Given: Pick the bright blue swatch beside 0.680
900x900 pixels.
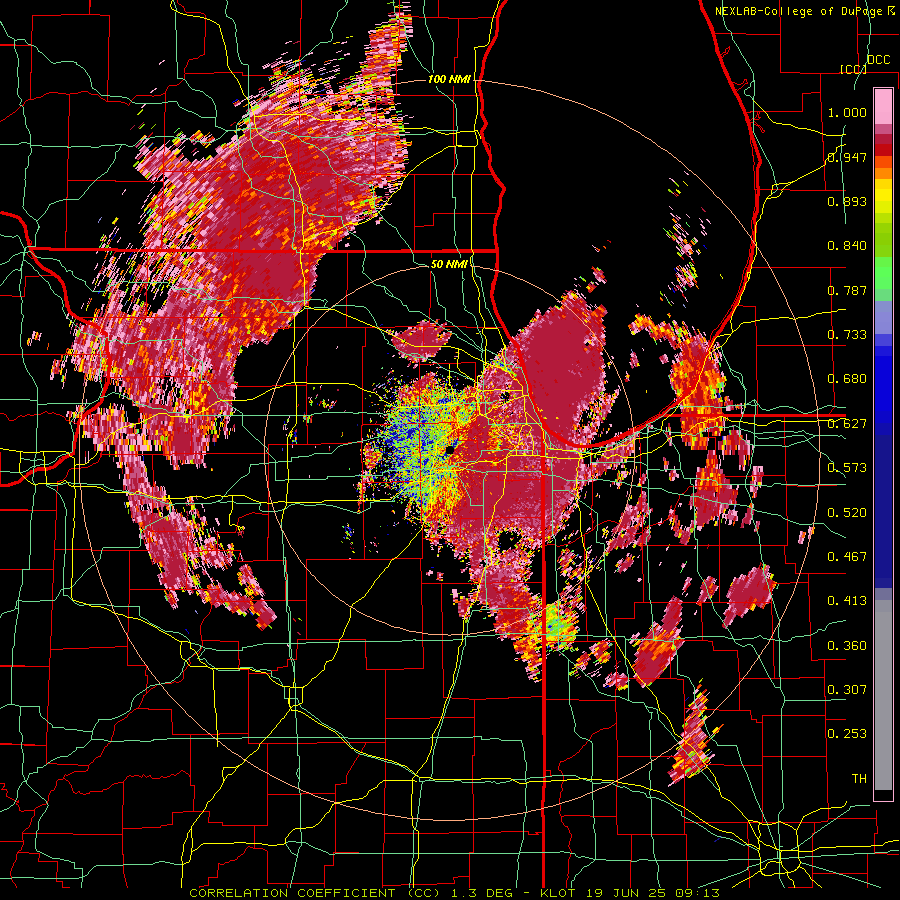Looking at the screenshot, I should (883, 382).
